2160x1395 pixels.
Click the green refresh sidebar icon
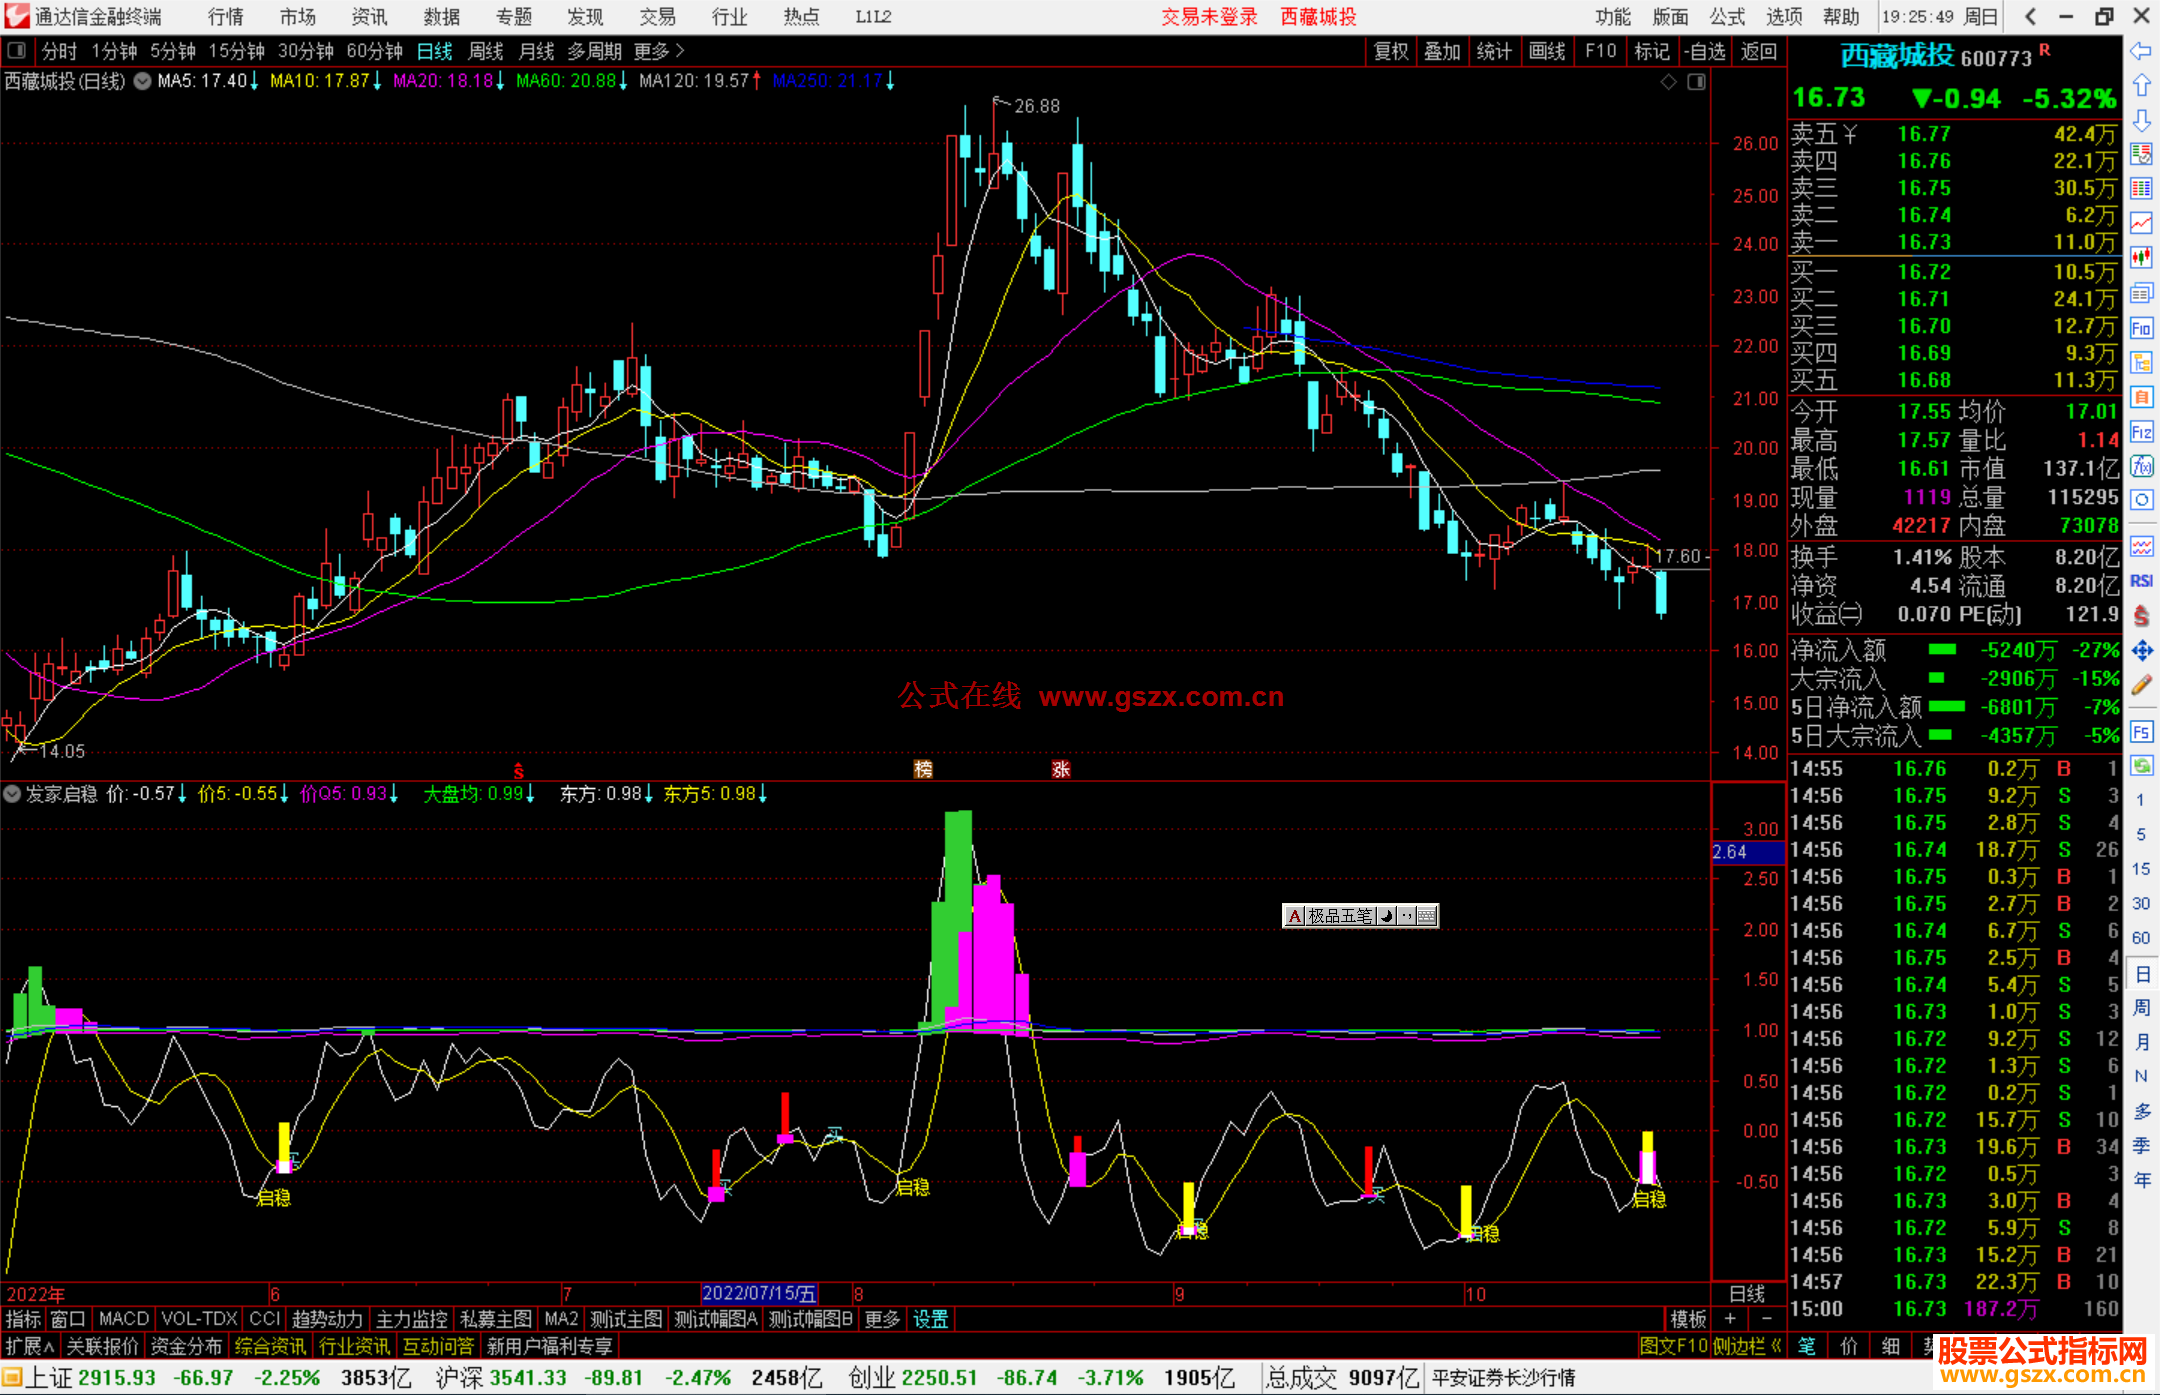(2141, 766)
